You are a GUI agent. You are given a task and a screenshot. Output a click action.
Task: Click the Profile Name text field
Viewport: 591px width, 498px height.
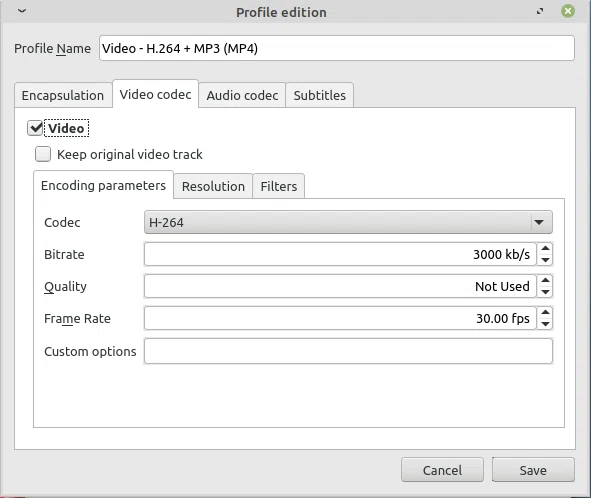[337, 48]
